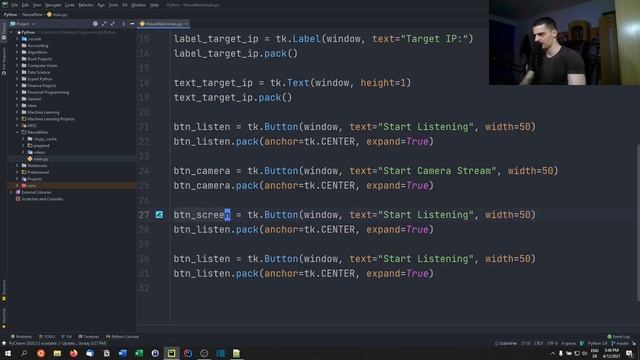
Task: Select the Book Projects folder
Action: (36, 59)
